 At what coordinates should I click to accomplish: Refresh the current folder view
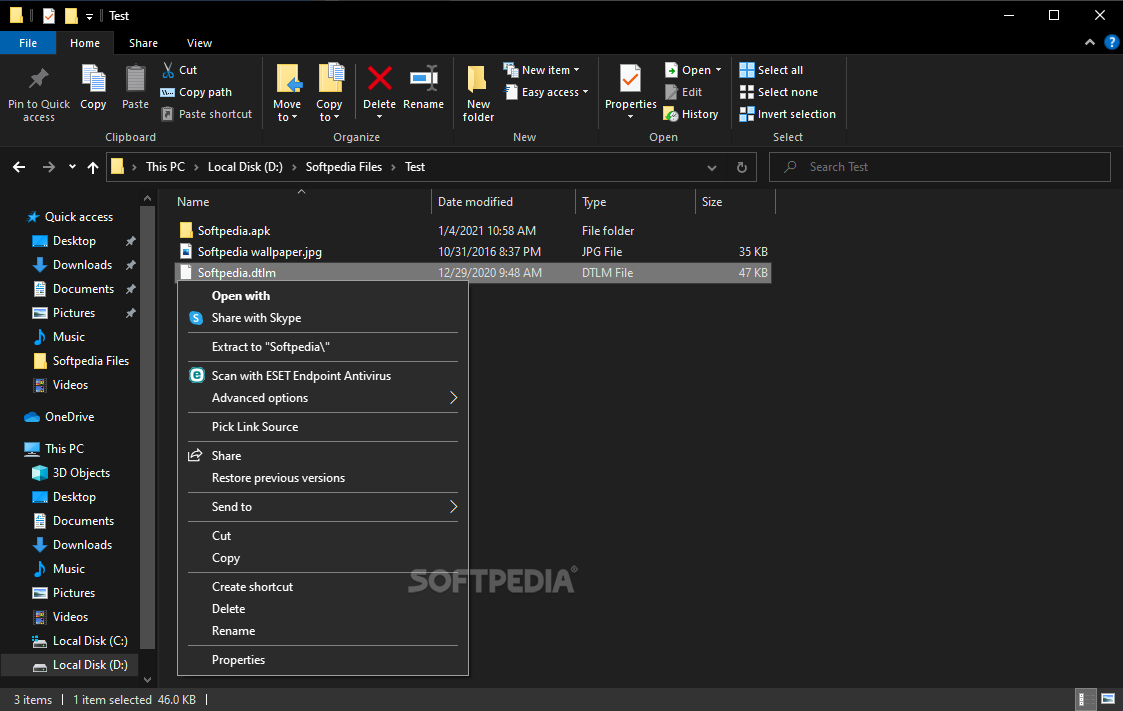coord(742,167)
